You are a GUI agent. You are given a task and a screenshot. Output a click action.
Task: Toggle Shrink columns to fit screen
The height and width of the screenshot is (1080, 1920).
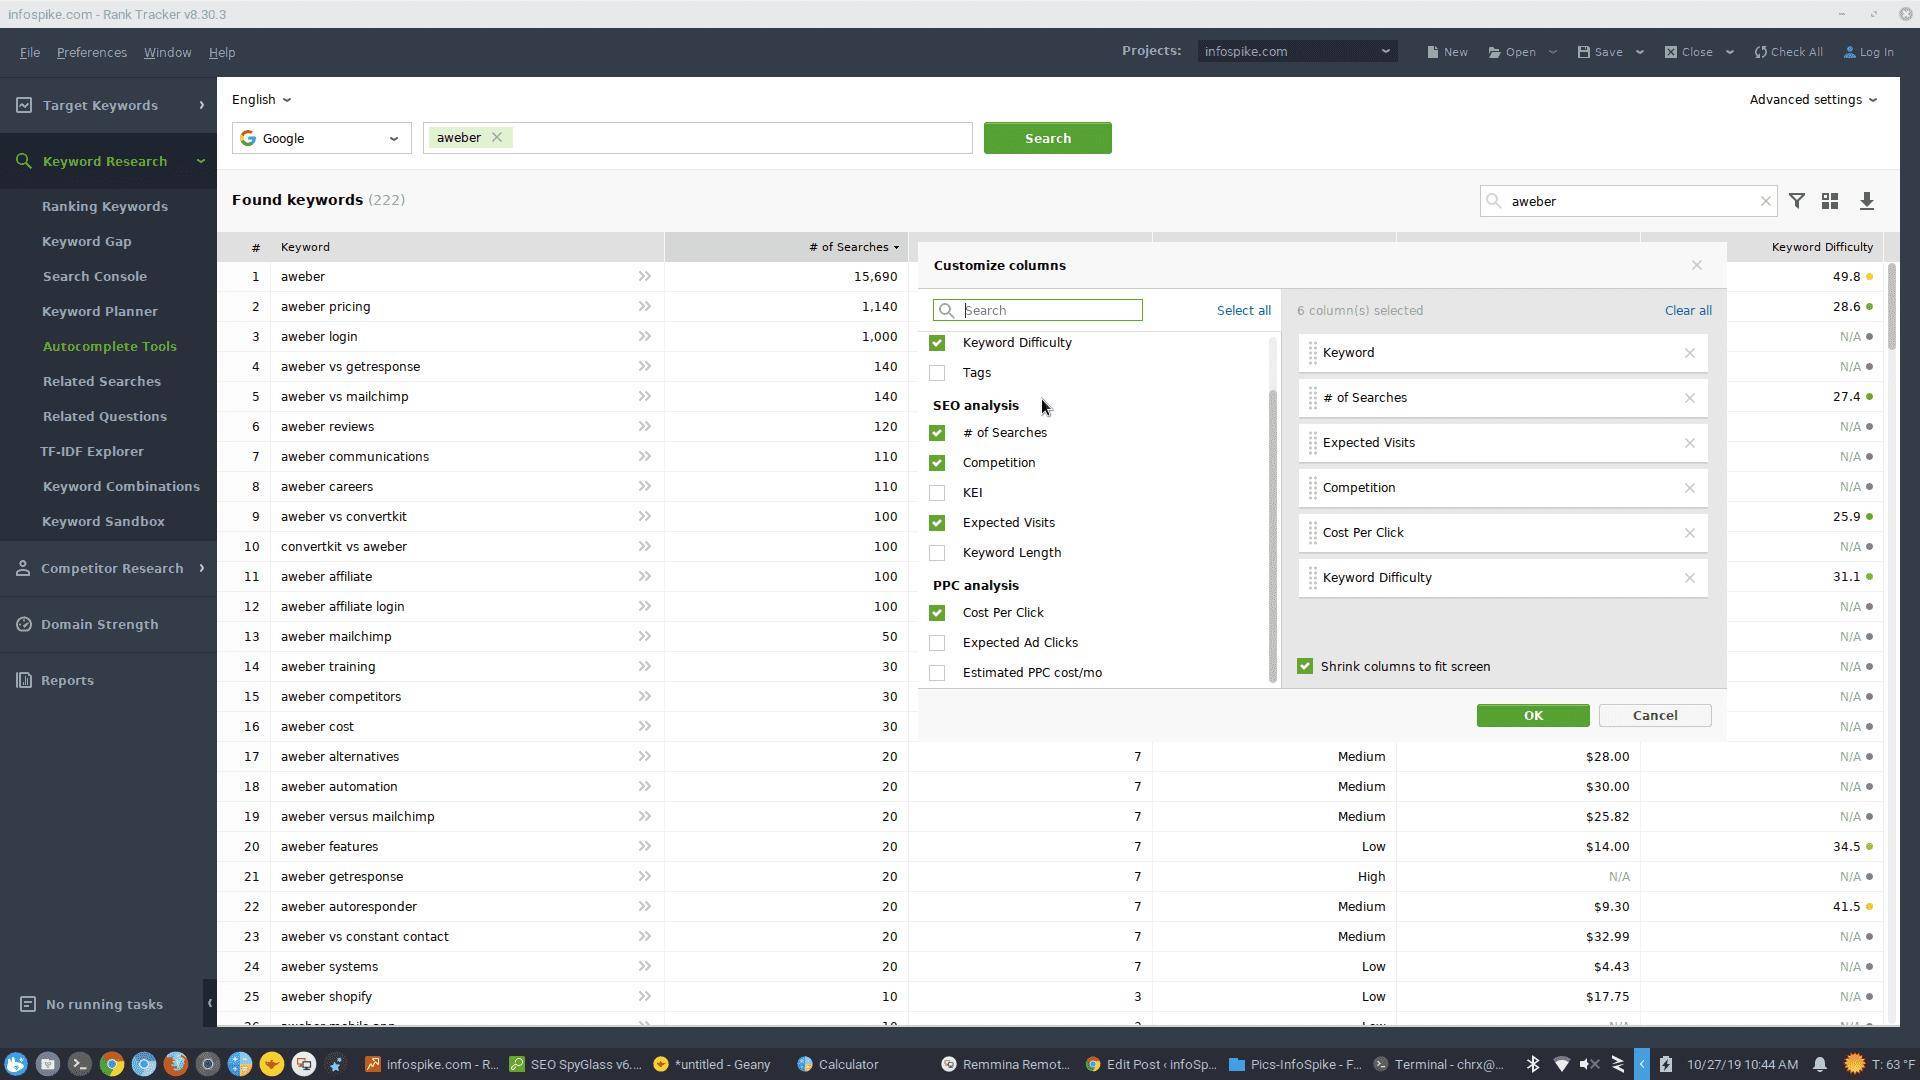[x=1305, y=666]
